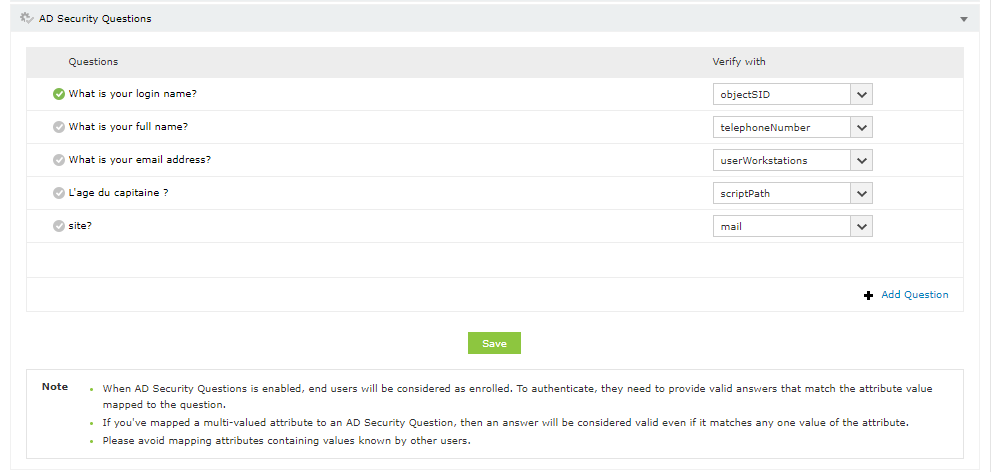Open the userWorkstations attribute dropdown

coord(862,160)
